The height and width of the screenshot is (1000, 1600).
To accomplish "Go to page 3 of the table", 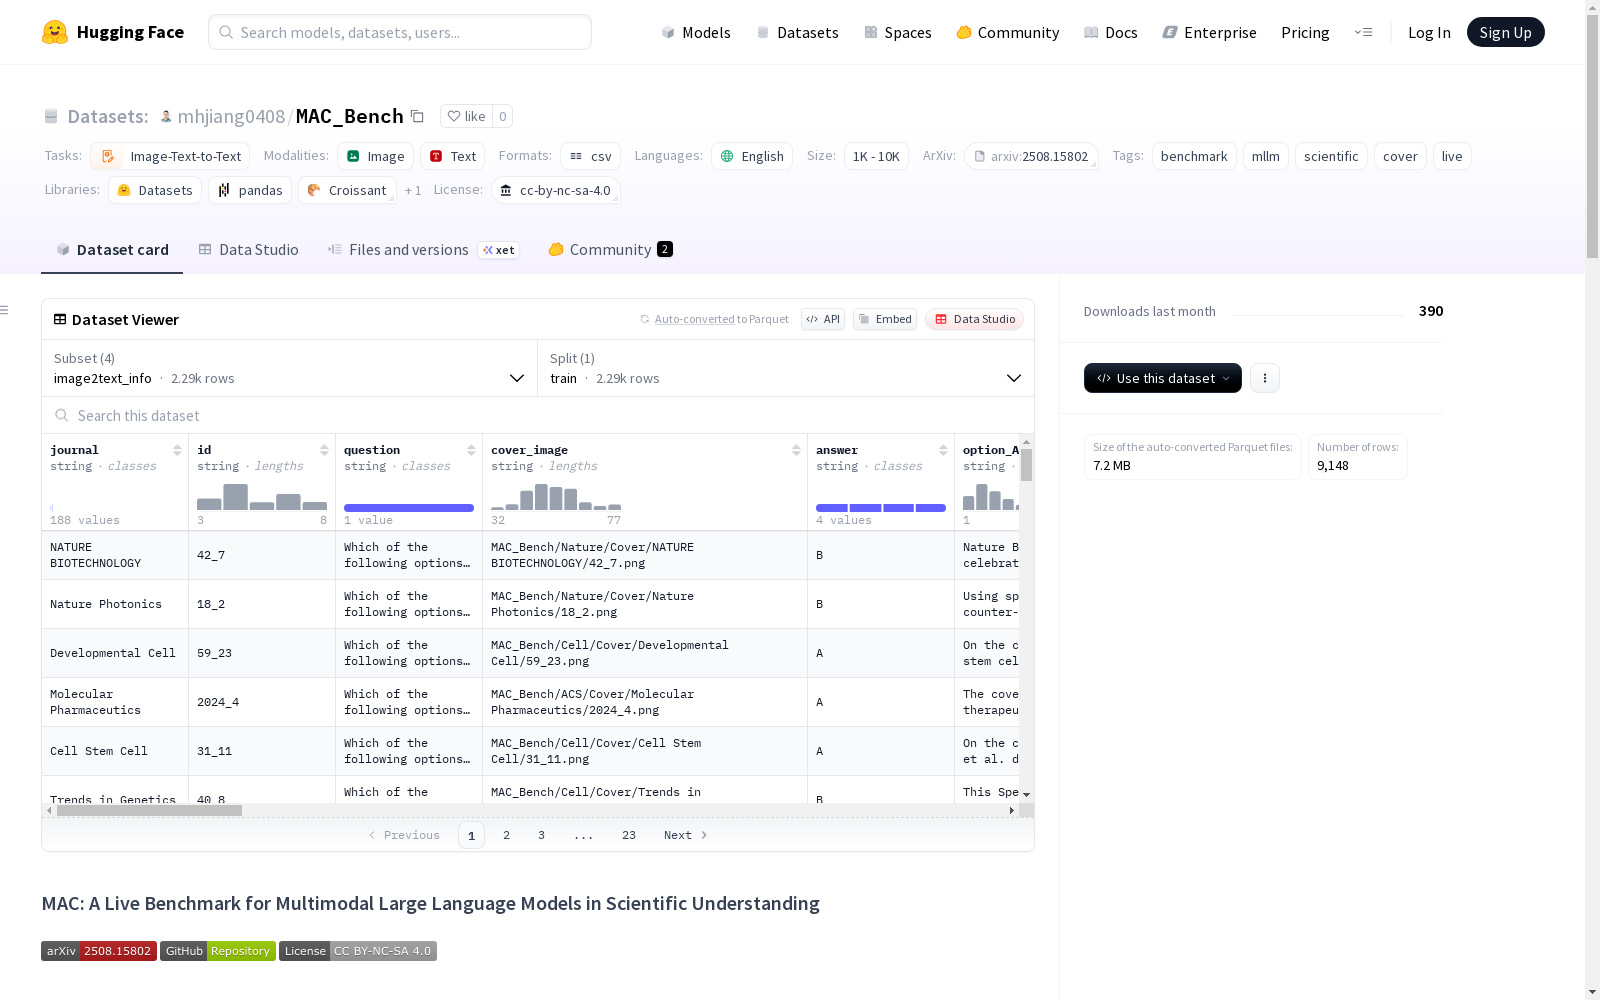I will 542,835.
